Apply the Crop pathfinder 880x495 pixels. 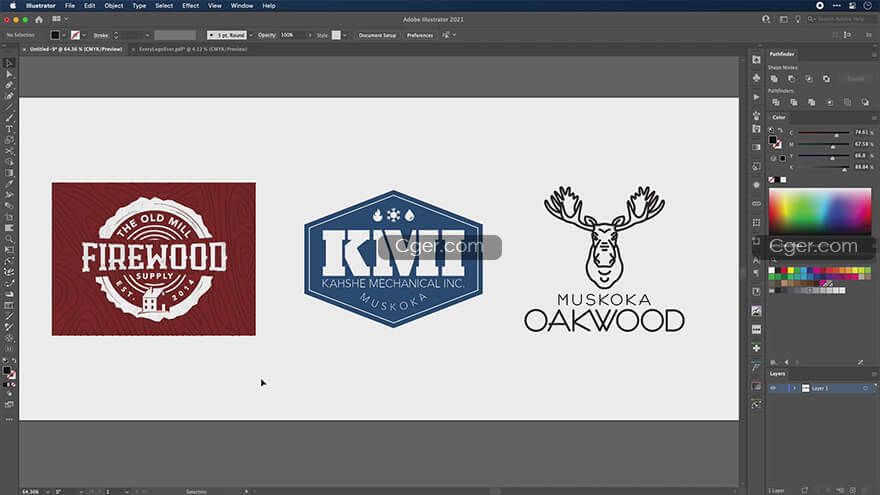829,102
